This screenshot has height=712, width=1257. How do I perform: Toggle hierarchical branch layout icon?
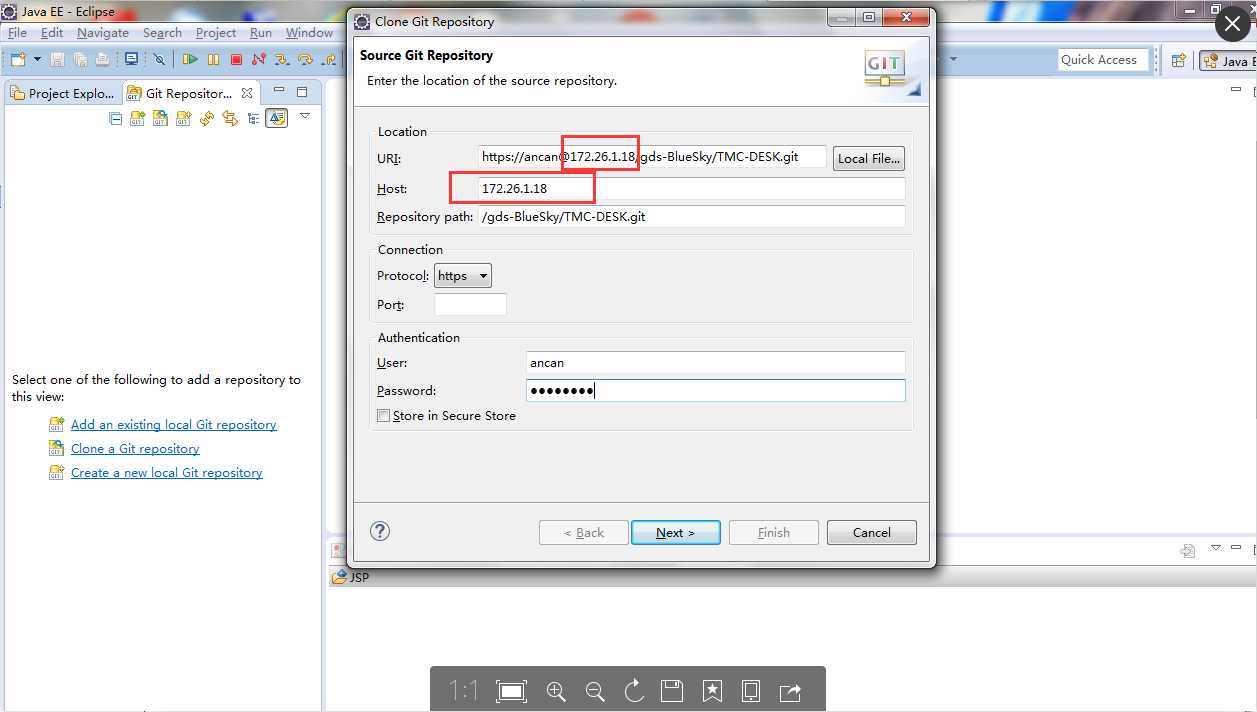pyautogui.click(x=253, y=118)
